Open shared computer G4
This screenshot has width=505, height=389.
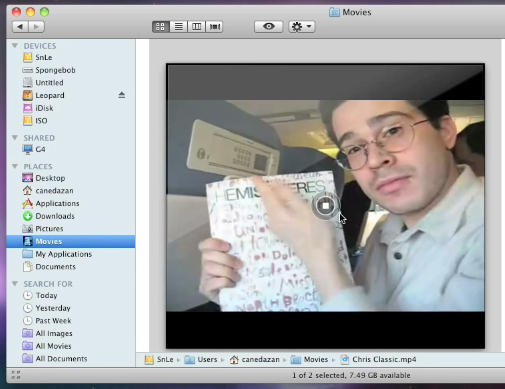tap(71, 149)
